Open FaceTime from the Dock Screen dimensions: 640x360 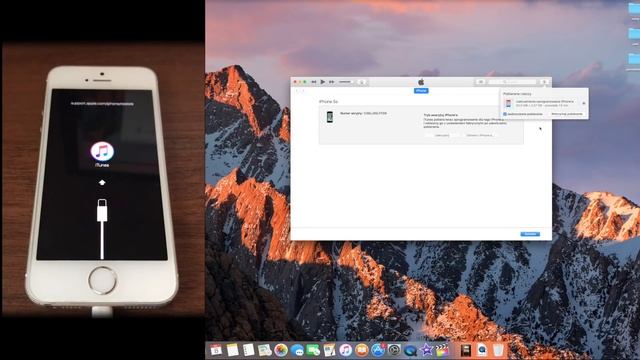(x=313, y=350)
